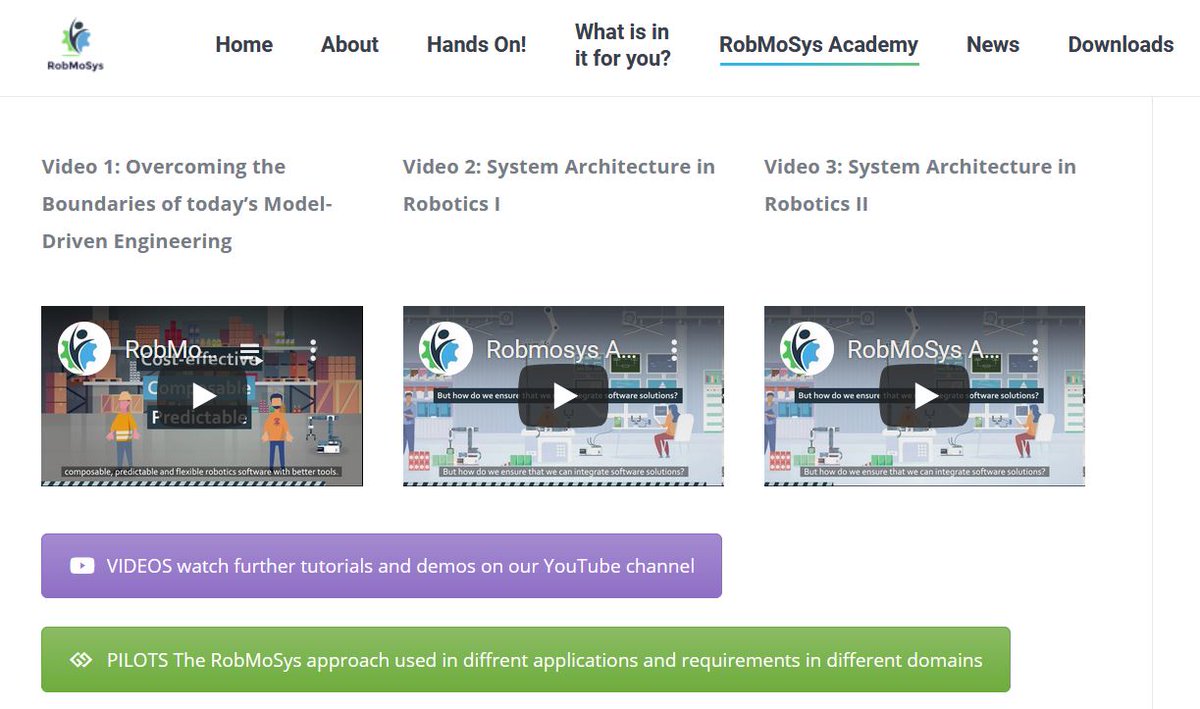Select the RobMoSys Academy menu item

pyautogui.click(x=818, y=45)
